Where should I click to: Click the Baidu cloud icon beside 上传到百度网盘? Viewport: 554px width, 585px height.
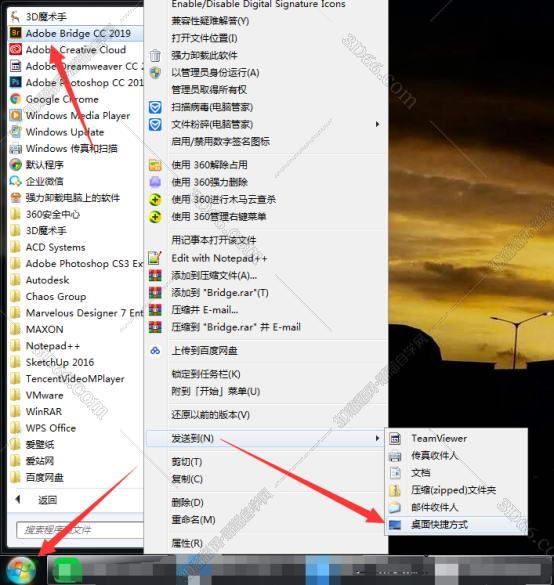click(x=155, y=351)
